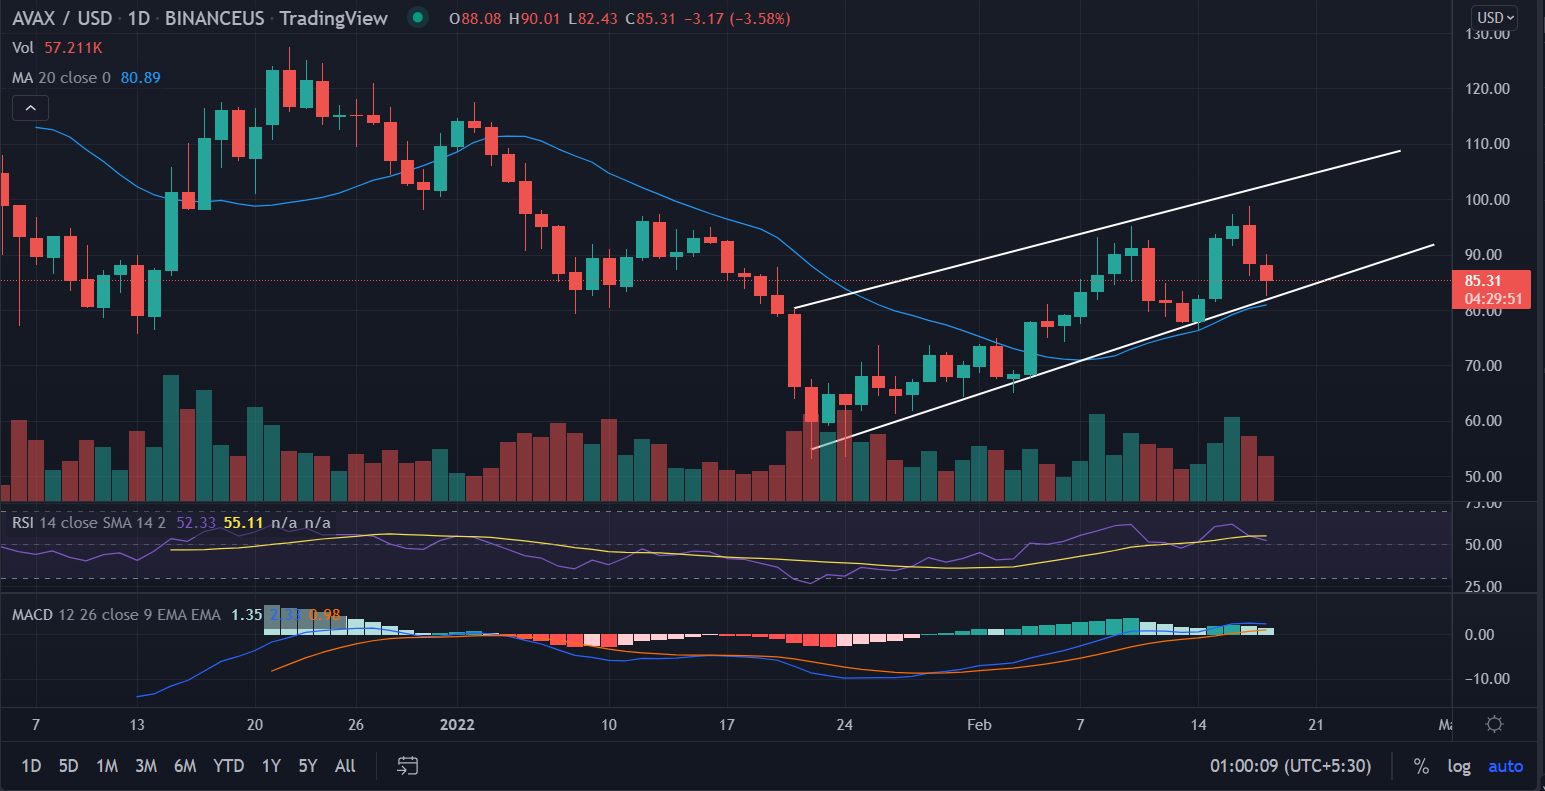Open the UTC+5:30 timezone menu

1290,766
